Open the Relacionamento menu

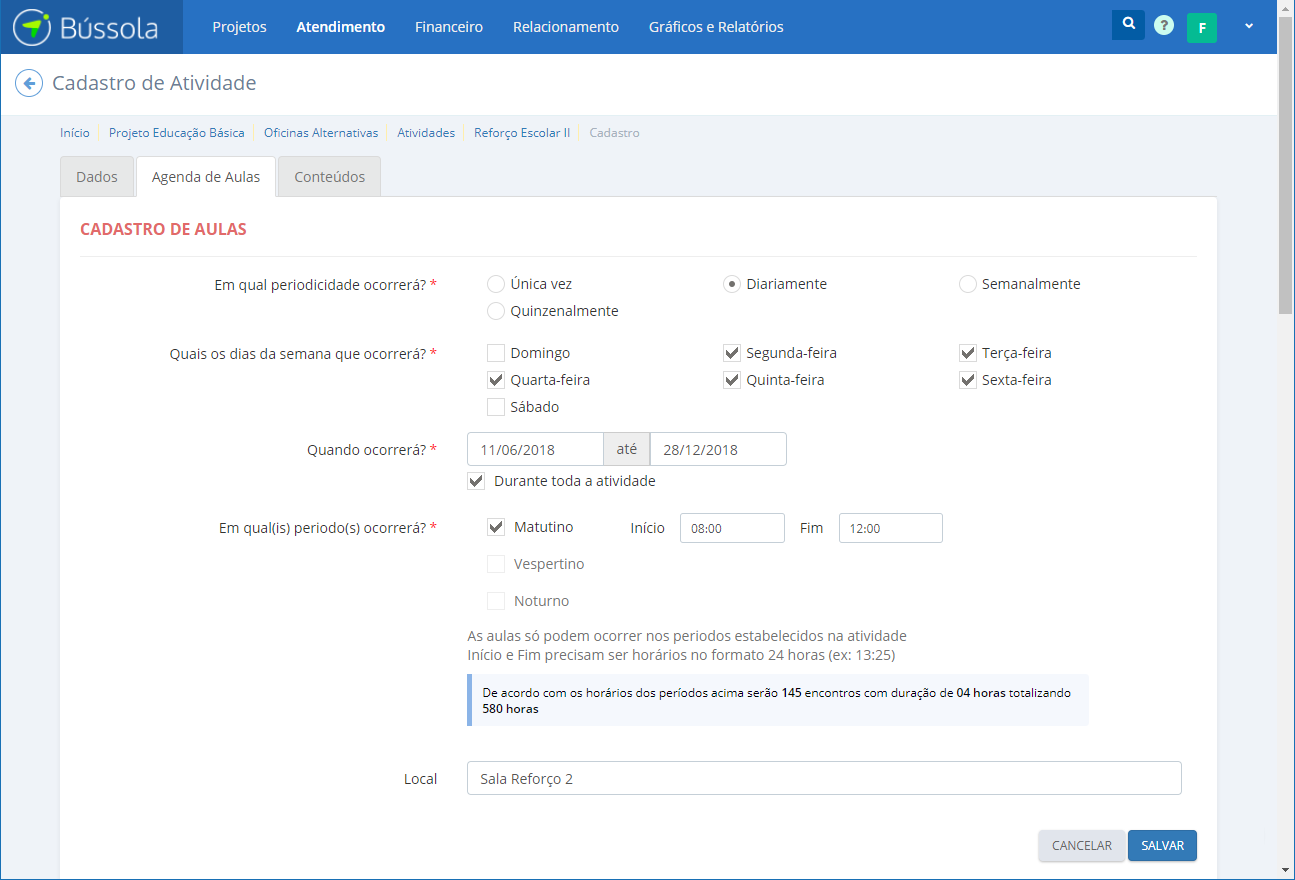click(566, 27)
